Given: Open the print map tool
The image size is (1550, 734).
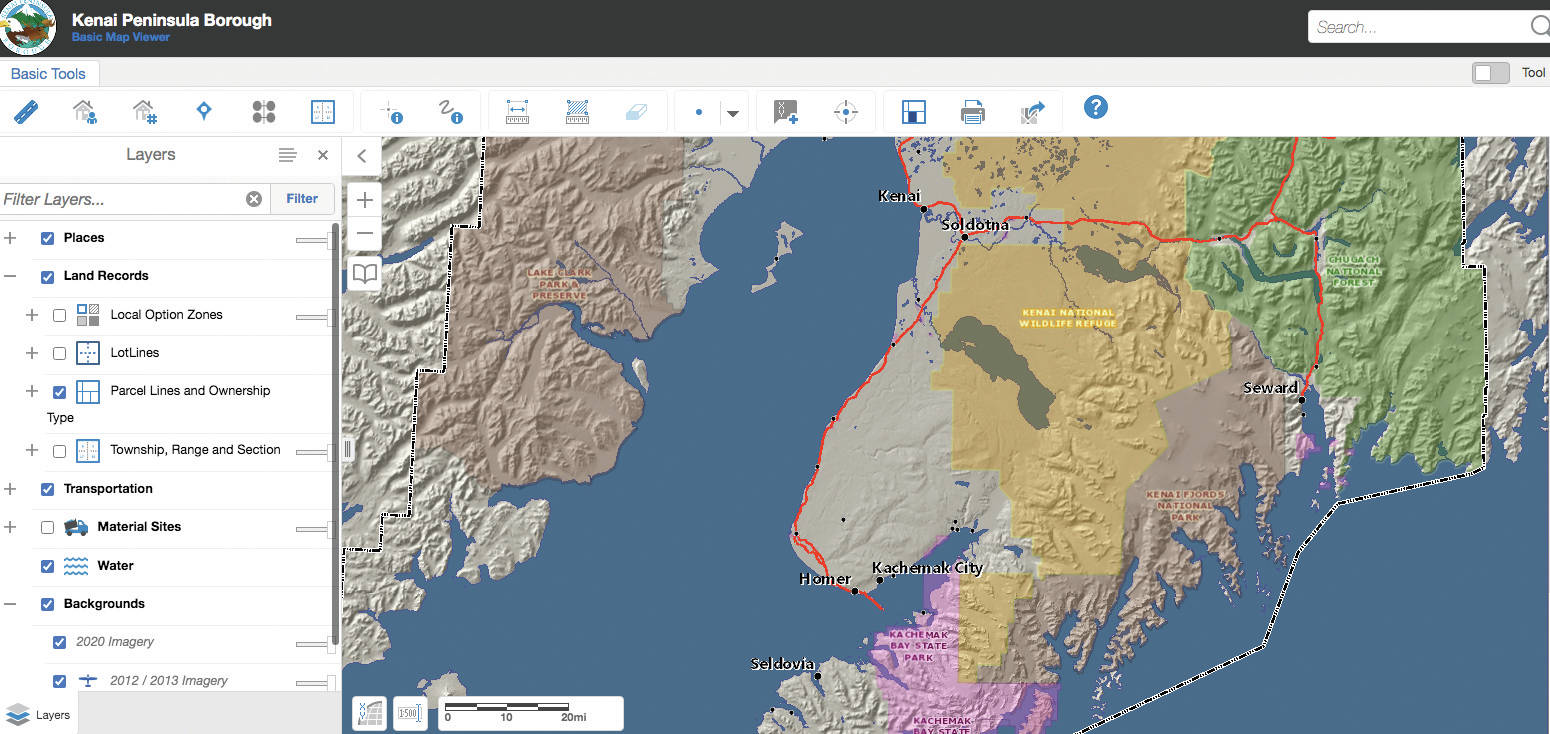Looking at the screenshot, I should click(x=972, y=112).
